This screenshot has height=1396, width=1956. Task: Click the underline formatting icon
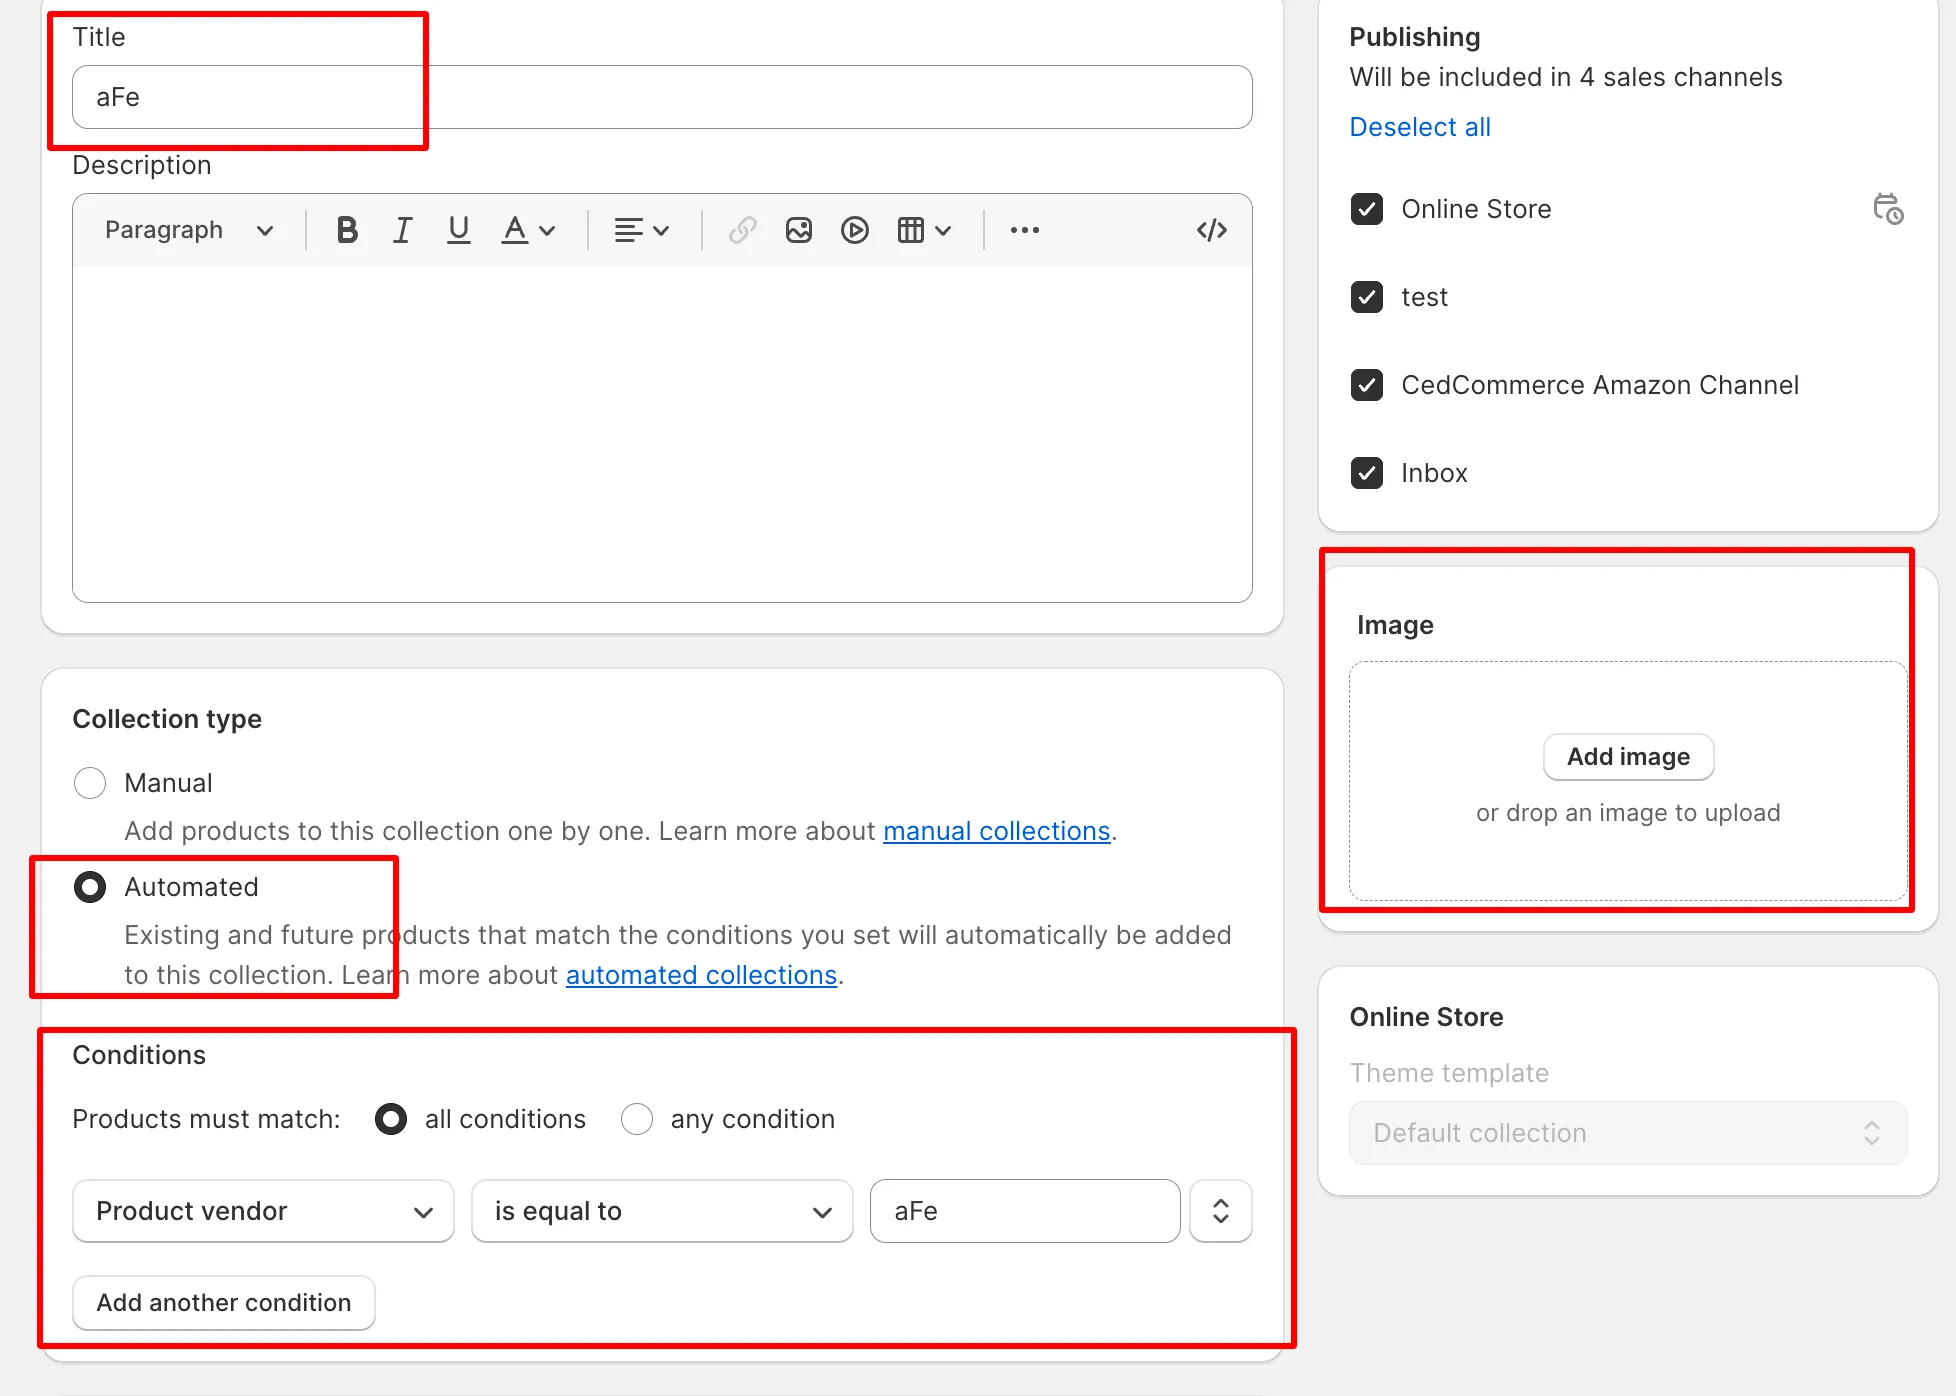click(x=458, y=230)
